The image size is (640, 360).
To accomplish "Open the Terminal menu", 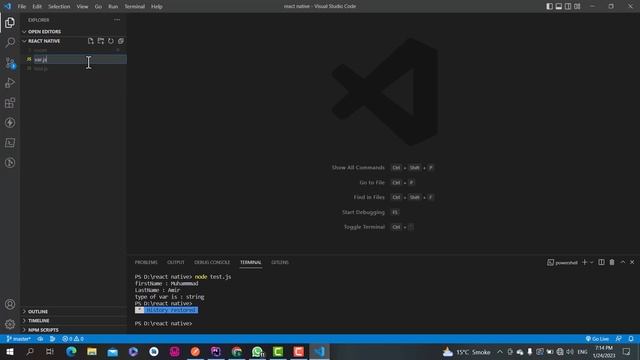I will coord(135,6).
